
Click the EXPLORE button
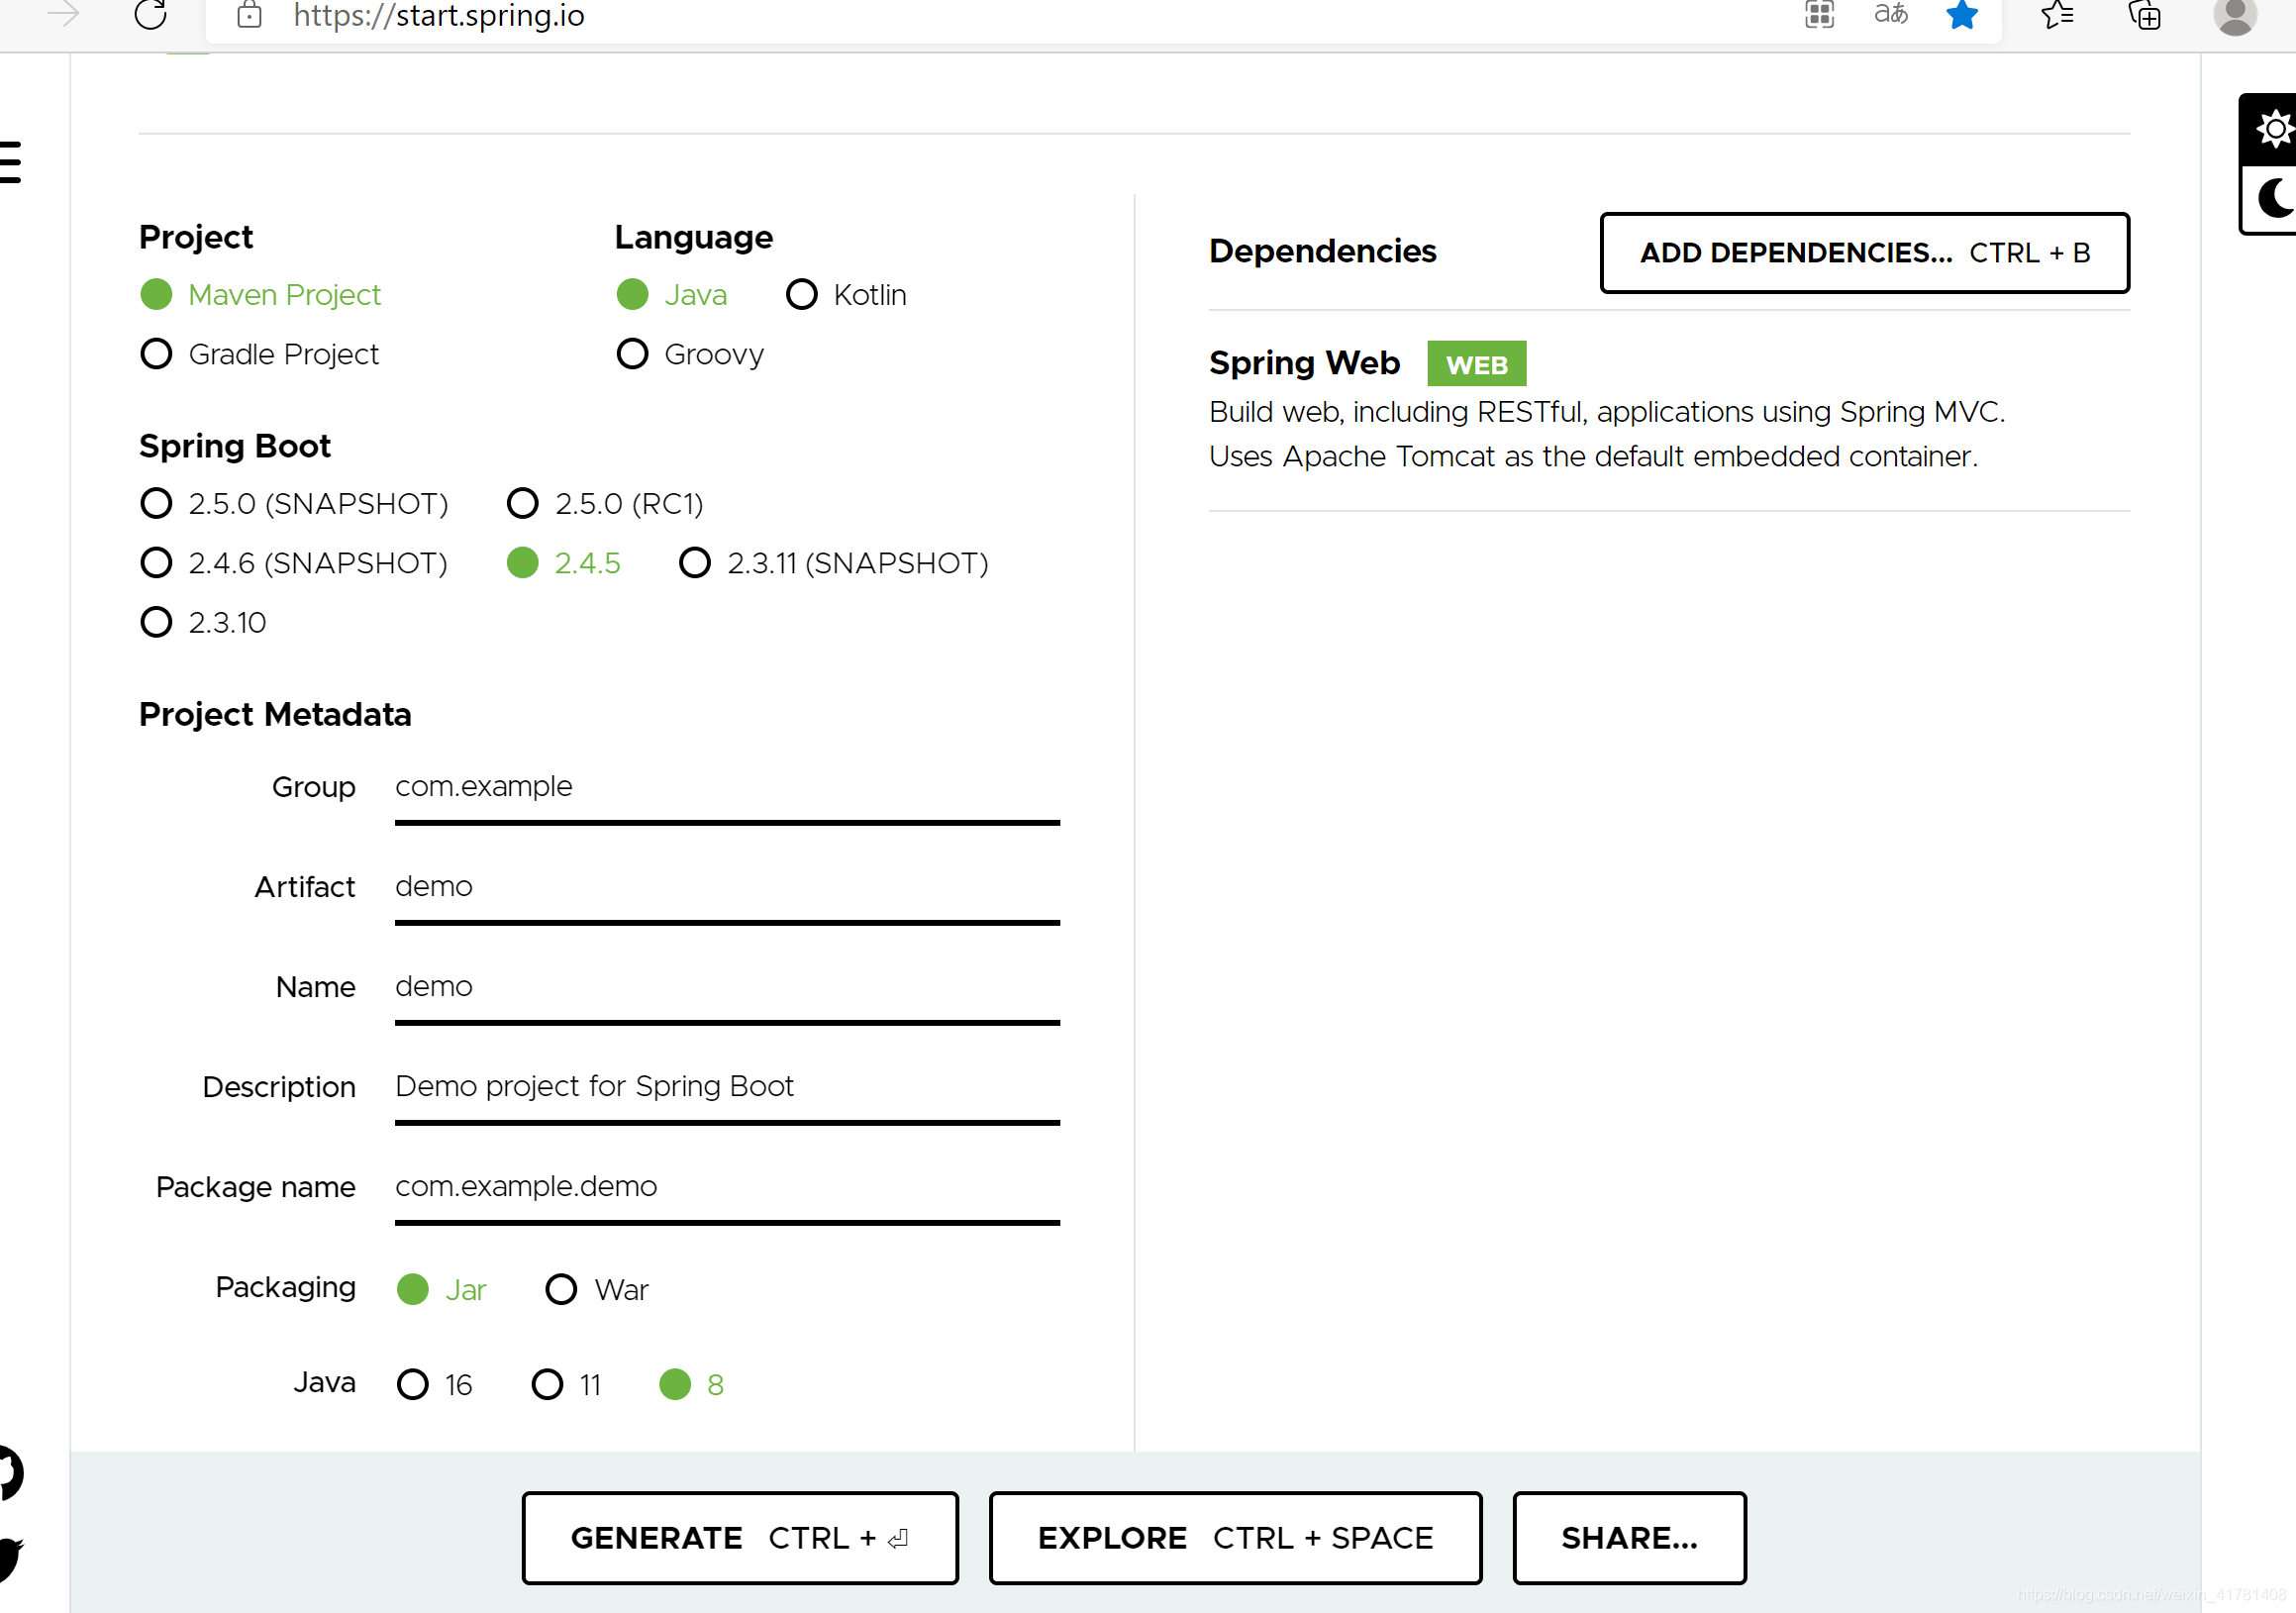(x=1235, y=1538)
